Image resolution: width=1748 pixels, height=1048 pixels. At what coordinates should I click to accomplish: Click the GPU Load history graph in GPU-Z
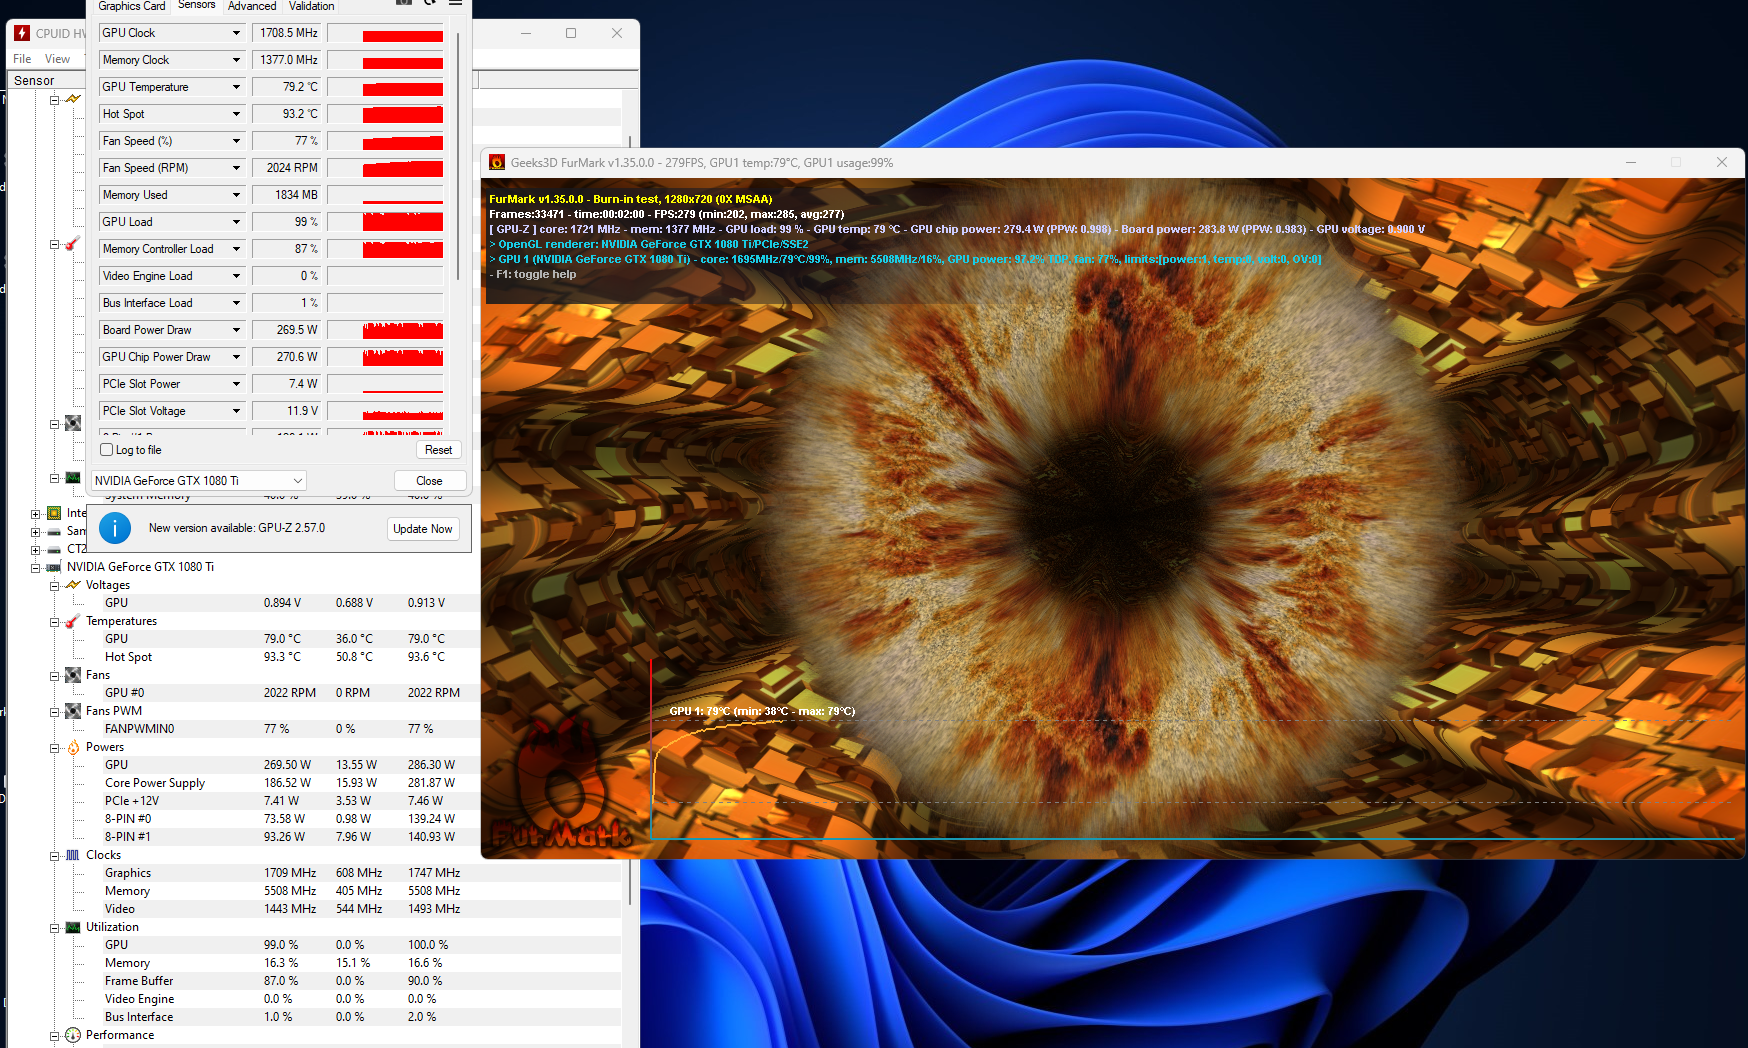[x=385, y=222]
